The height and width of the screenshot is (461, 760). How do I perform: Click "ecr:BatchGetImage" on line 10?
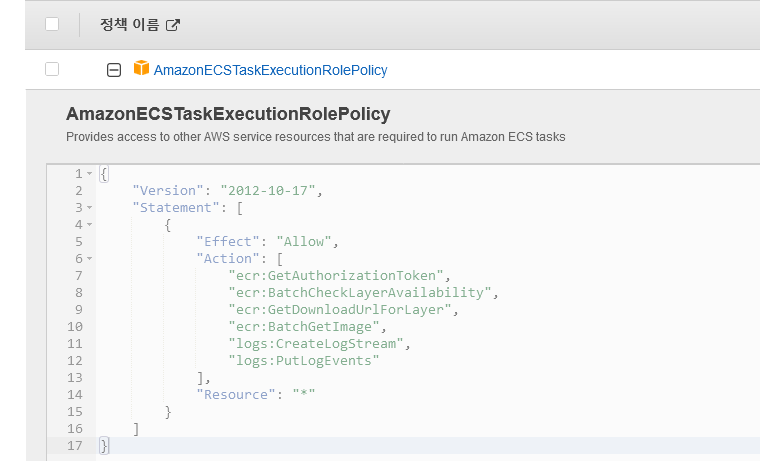pos(304,326)
